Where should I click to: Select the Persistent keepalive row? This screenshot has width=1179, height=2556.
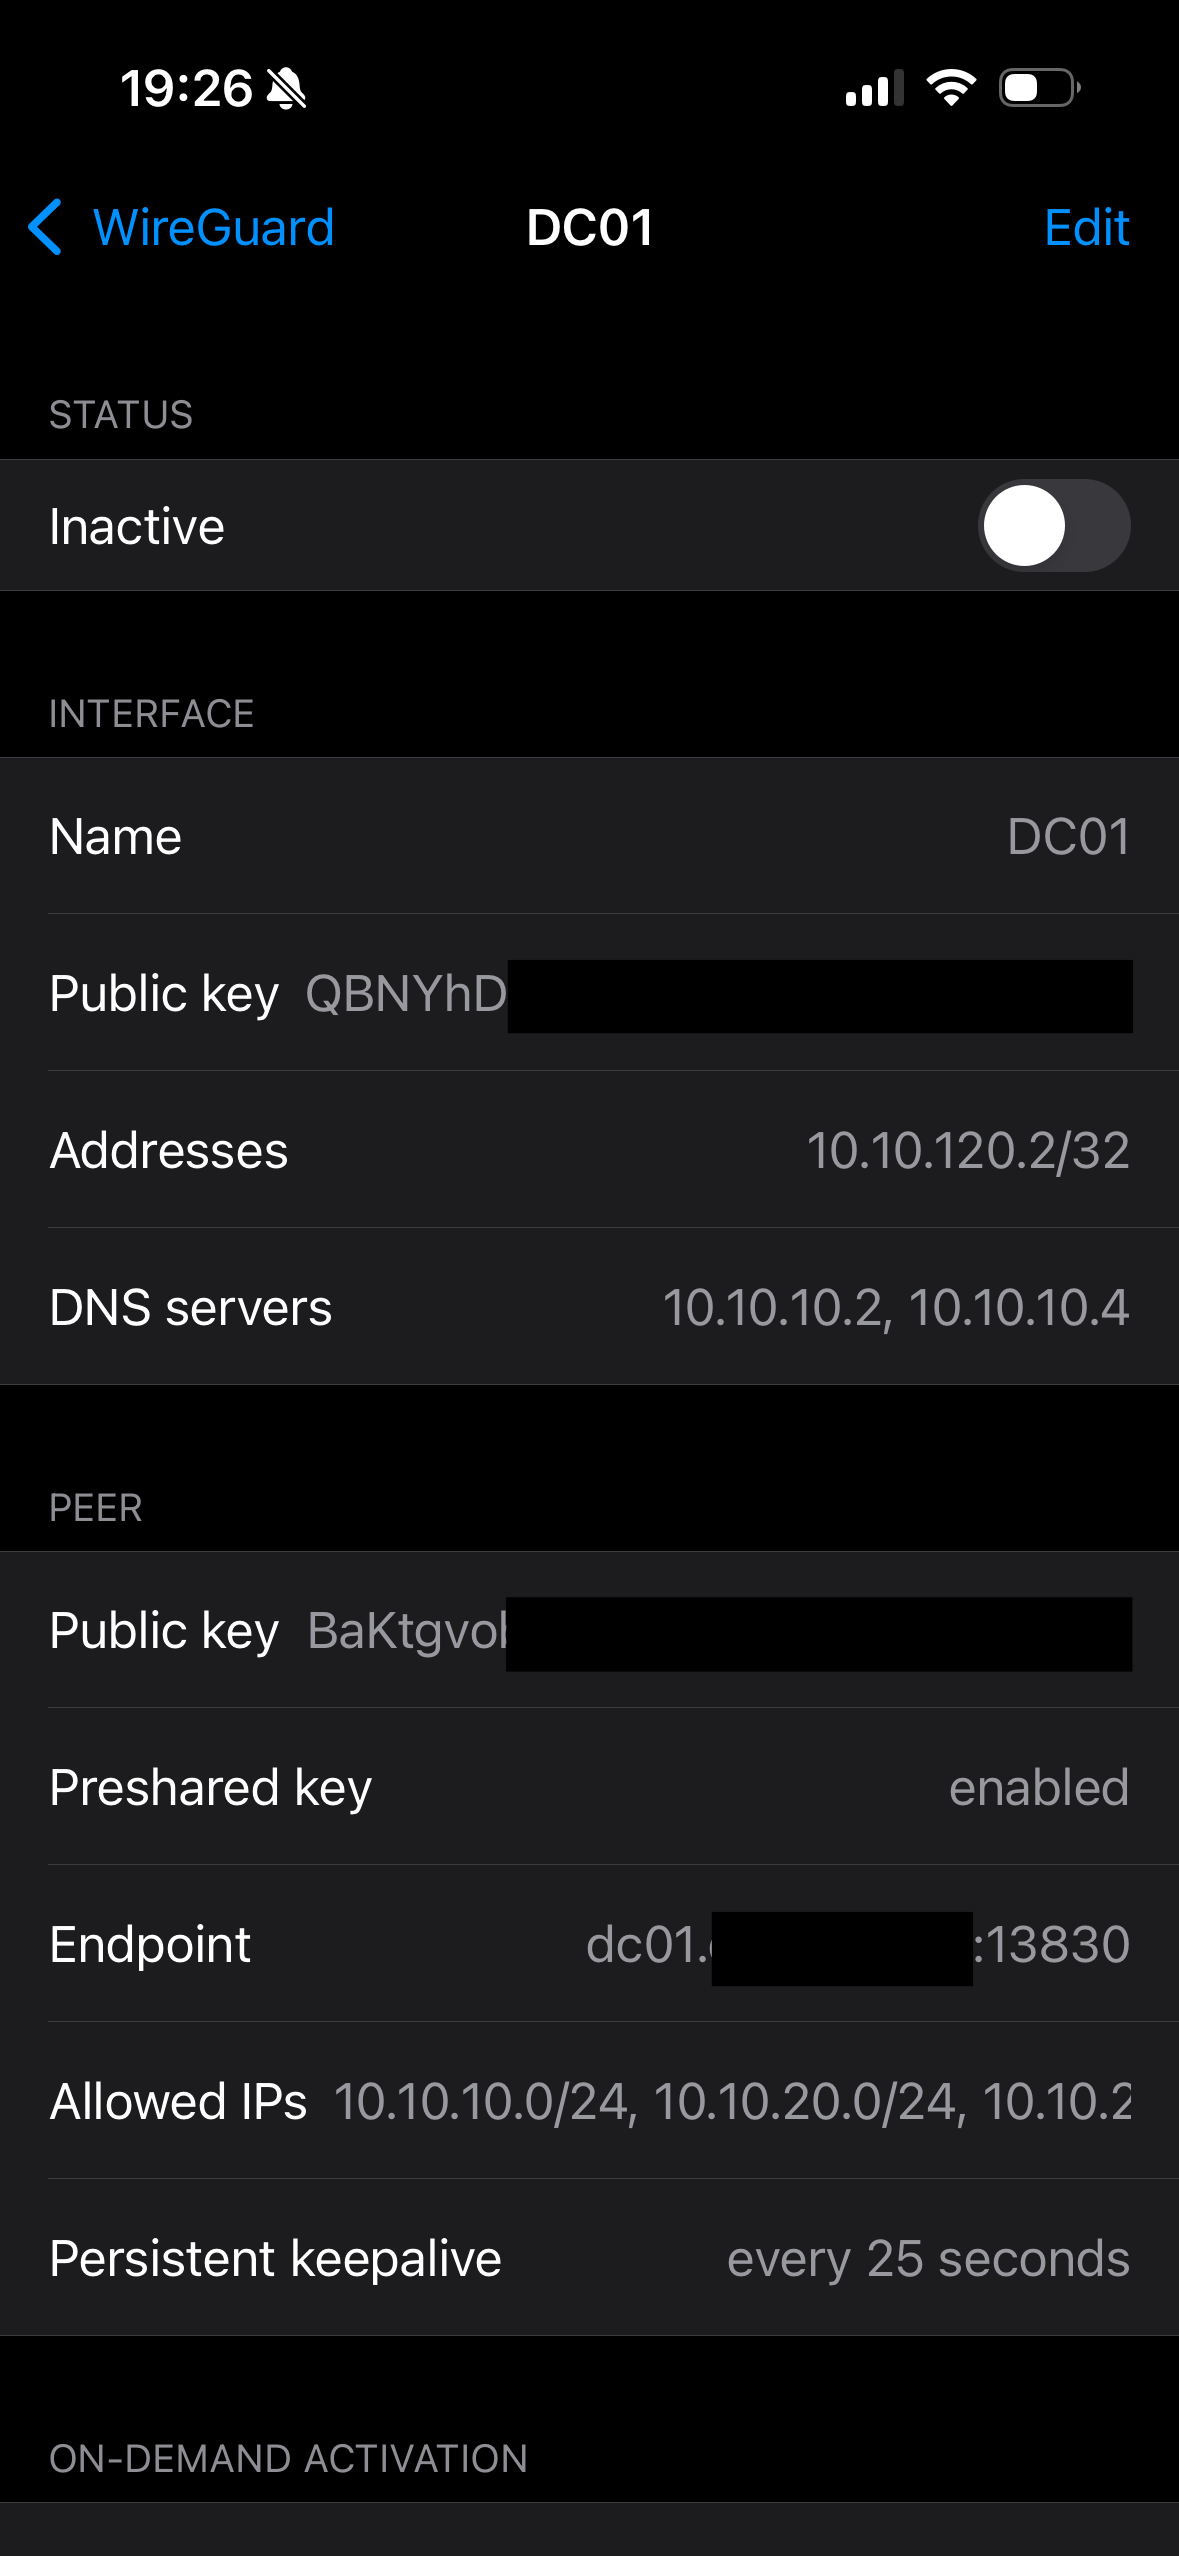[x=589, y=2258]
